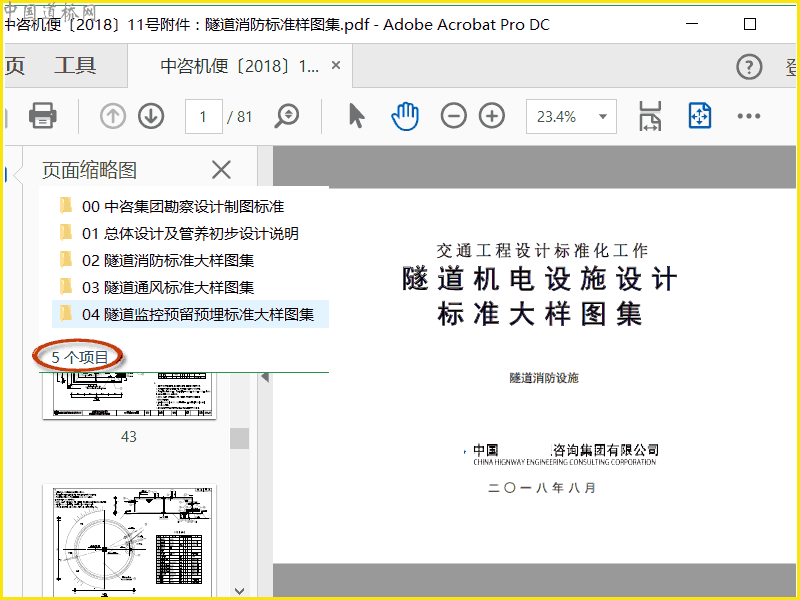Choose the arrow selection tool

[x=357, y=116]
